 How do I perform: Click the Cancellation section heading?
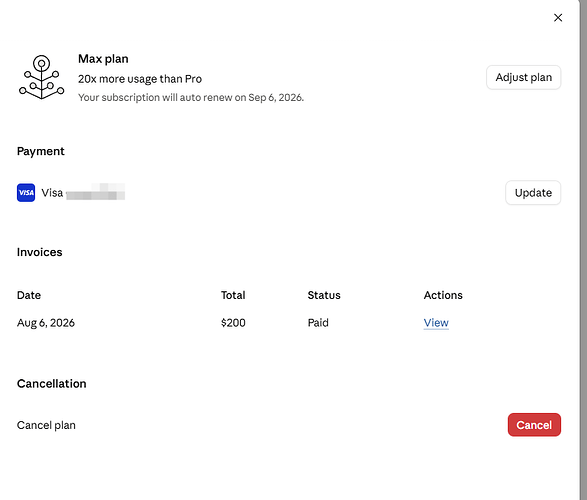52,384
